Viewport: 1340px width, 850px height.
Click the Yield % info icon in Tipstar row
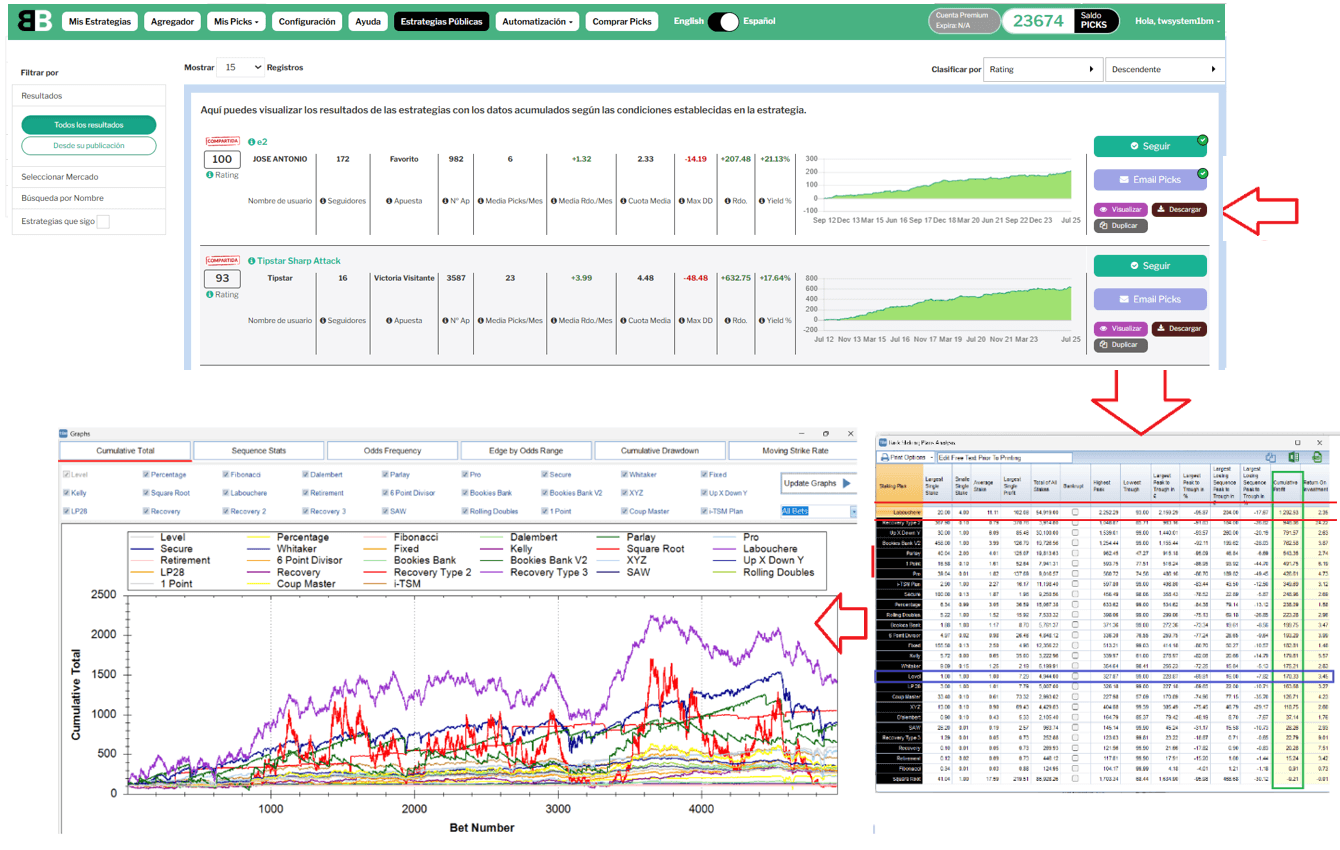[764, 321]
